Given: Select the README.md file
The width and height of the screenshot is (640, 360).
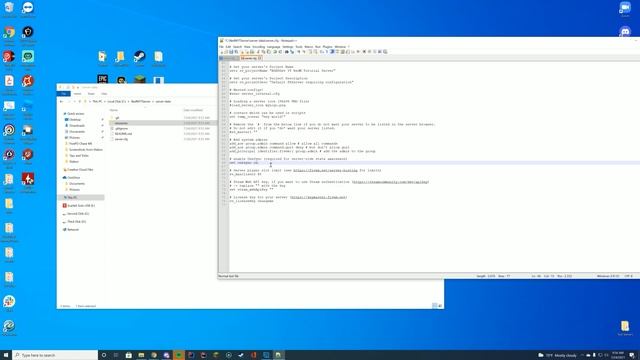Looking at the screenshot, I should pos(123,134).
